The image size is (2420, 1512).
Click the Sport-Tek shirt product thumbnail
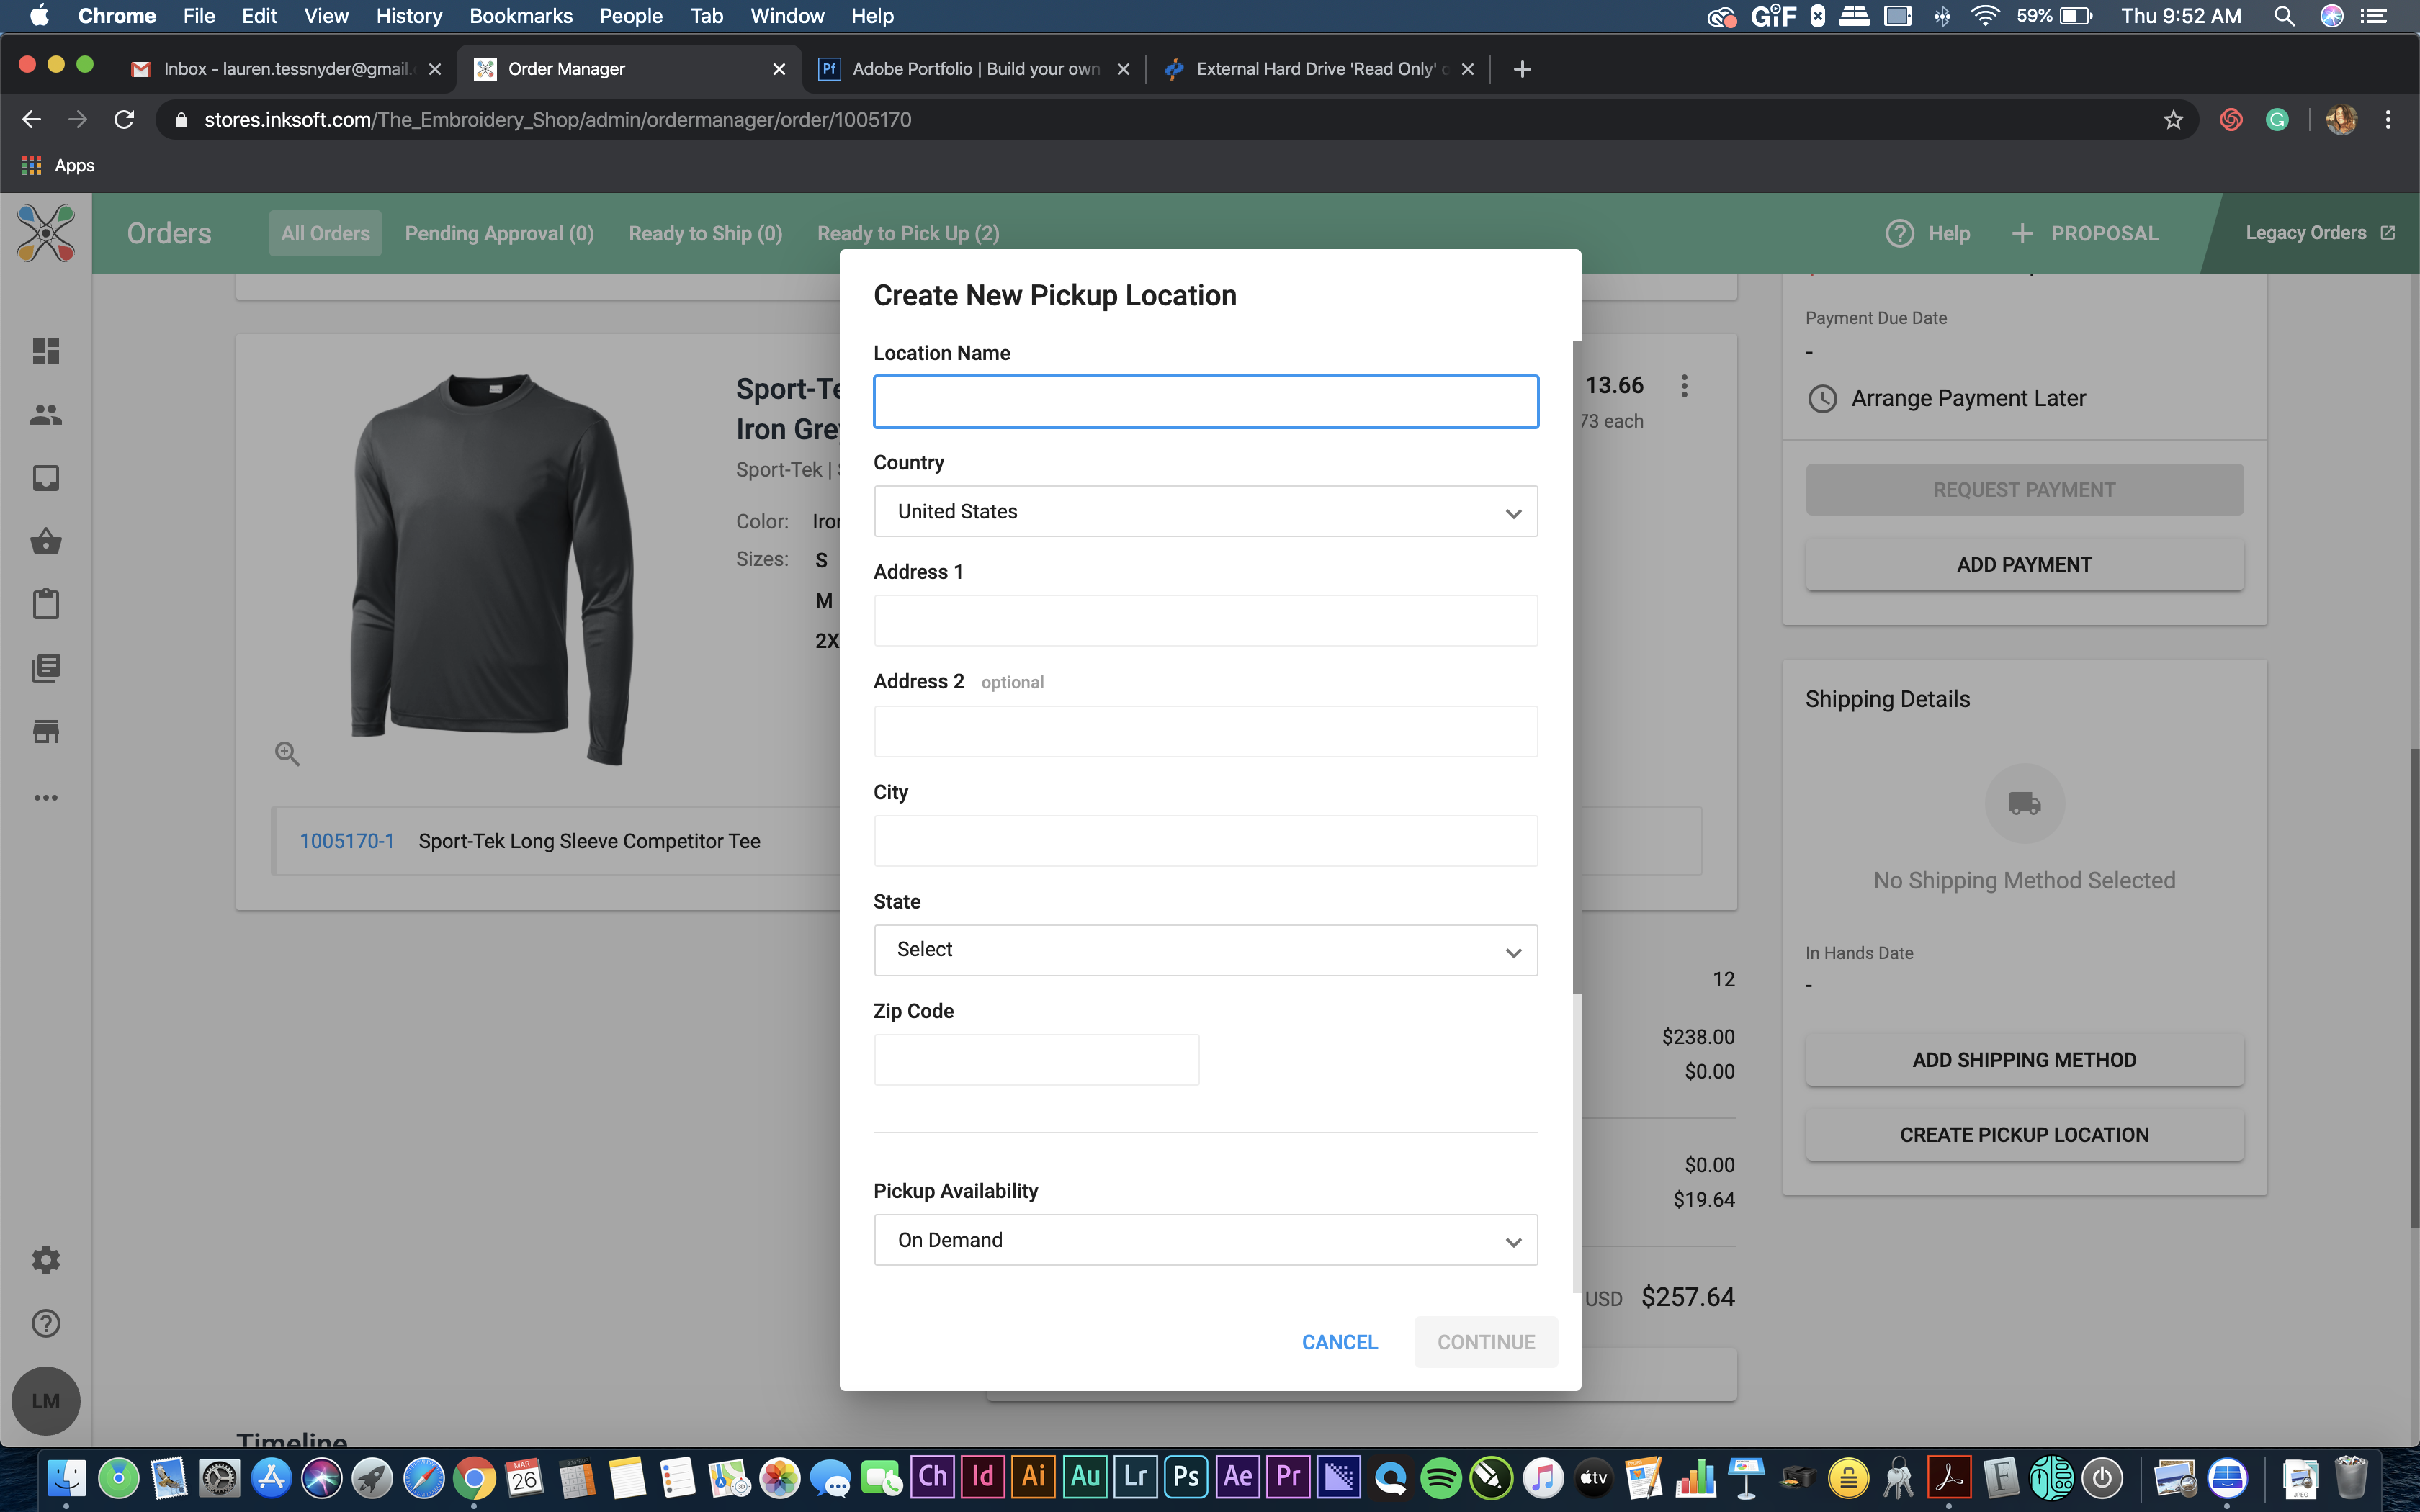click(491, 570)
